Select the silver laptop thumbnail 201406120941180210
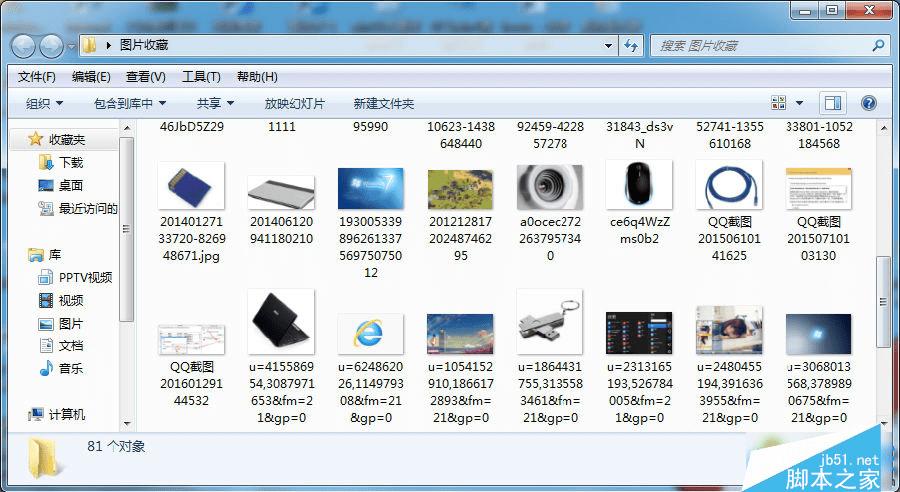 pos(281,192)
